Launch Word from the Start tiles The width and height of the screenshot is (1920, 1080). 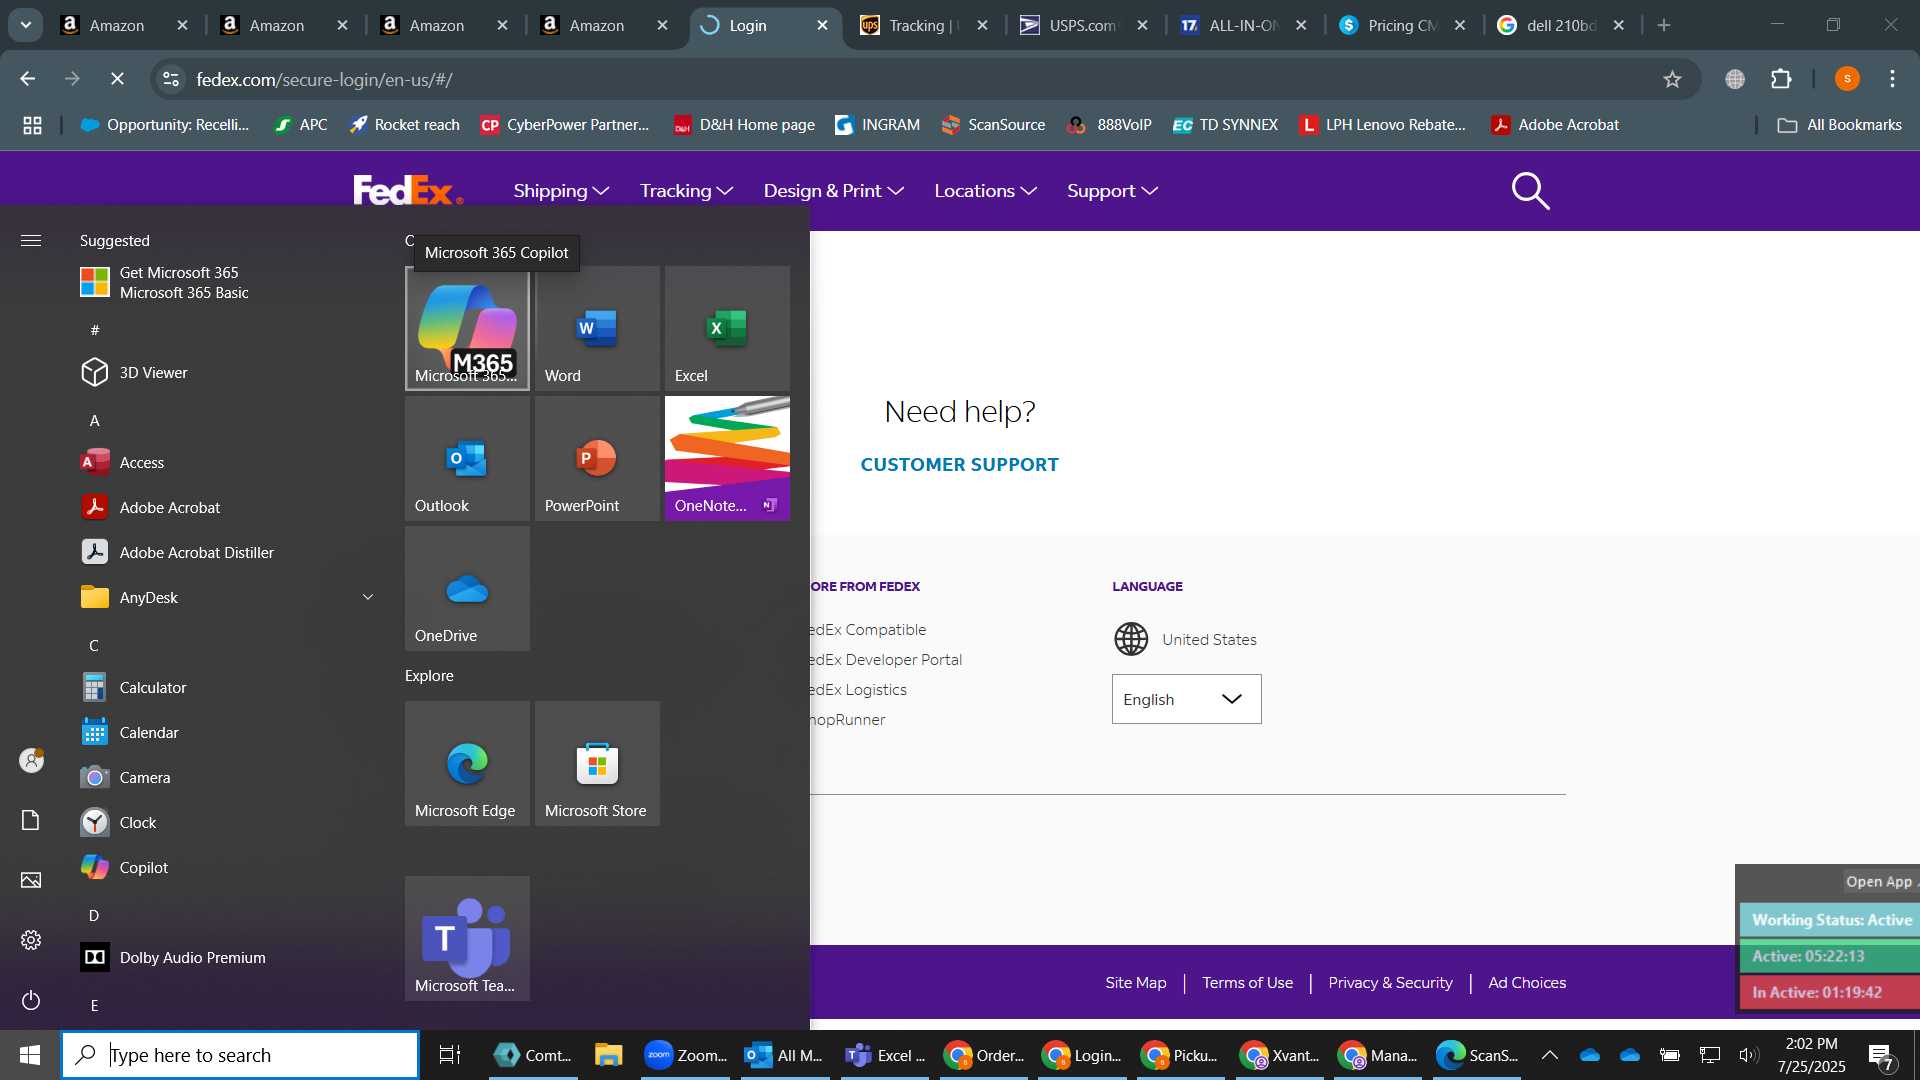tap(597, 328)
